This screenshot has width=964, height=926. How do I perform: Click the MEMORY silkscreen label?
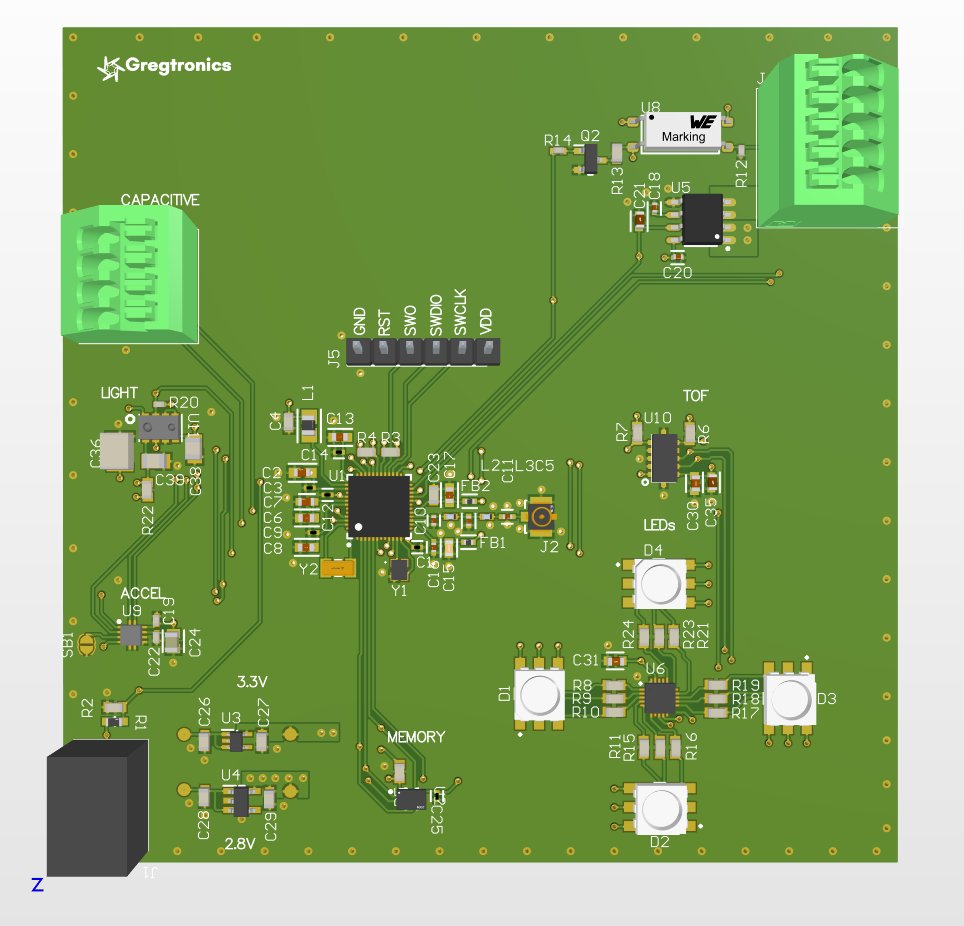[416, 737]
